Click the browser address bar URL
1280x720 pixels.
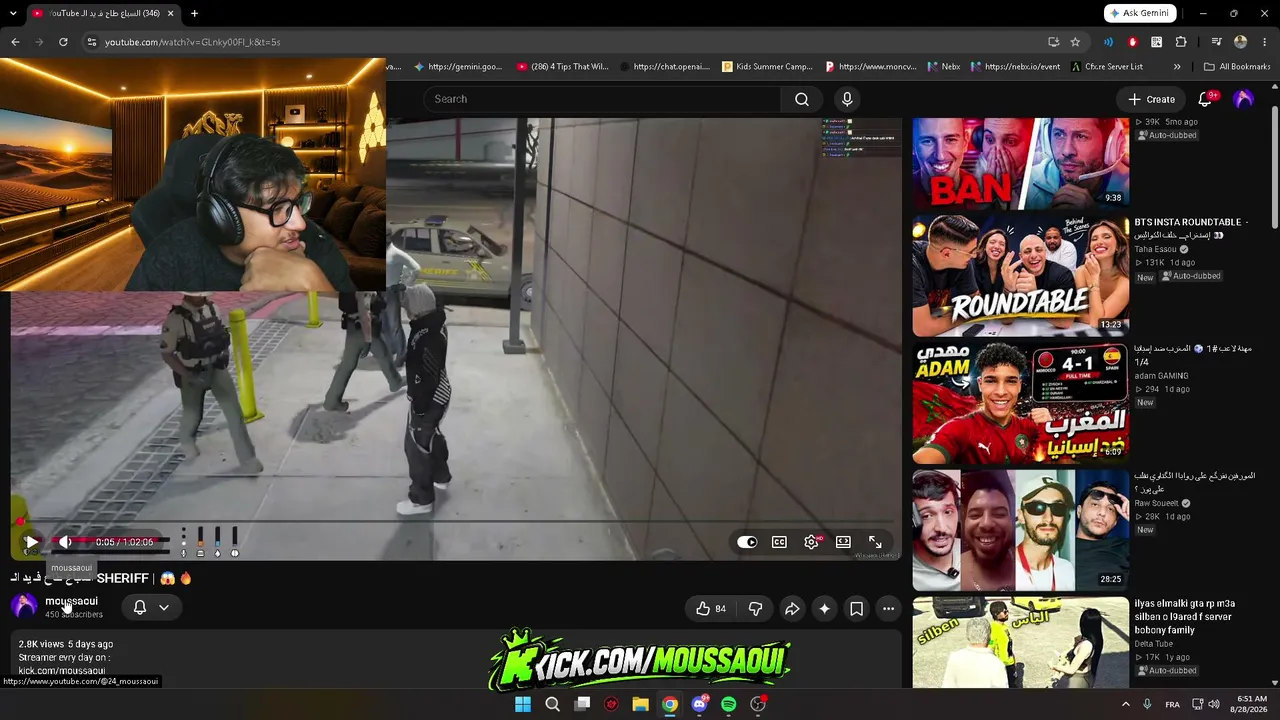tap(192, 42)
